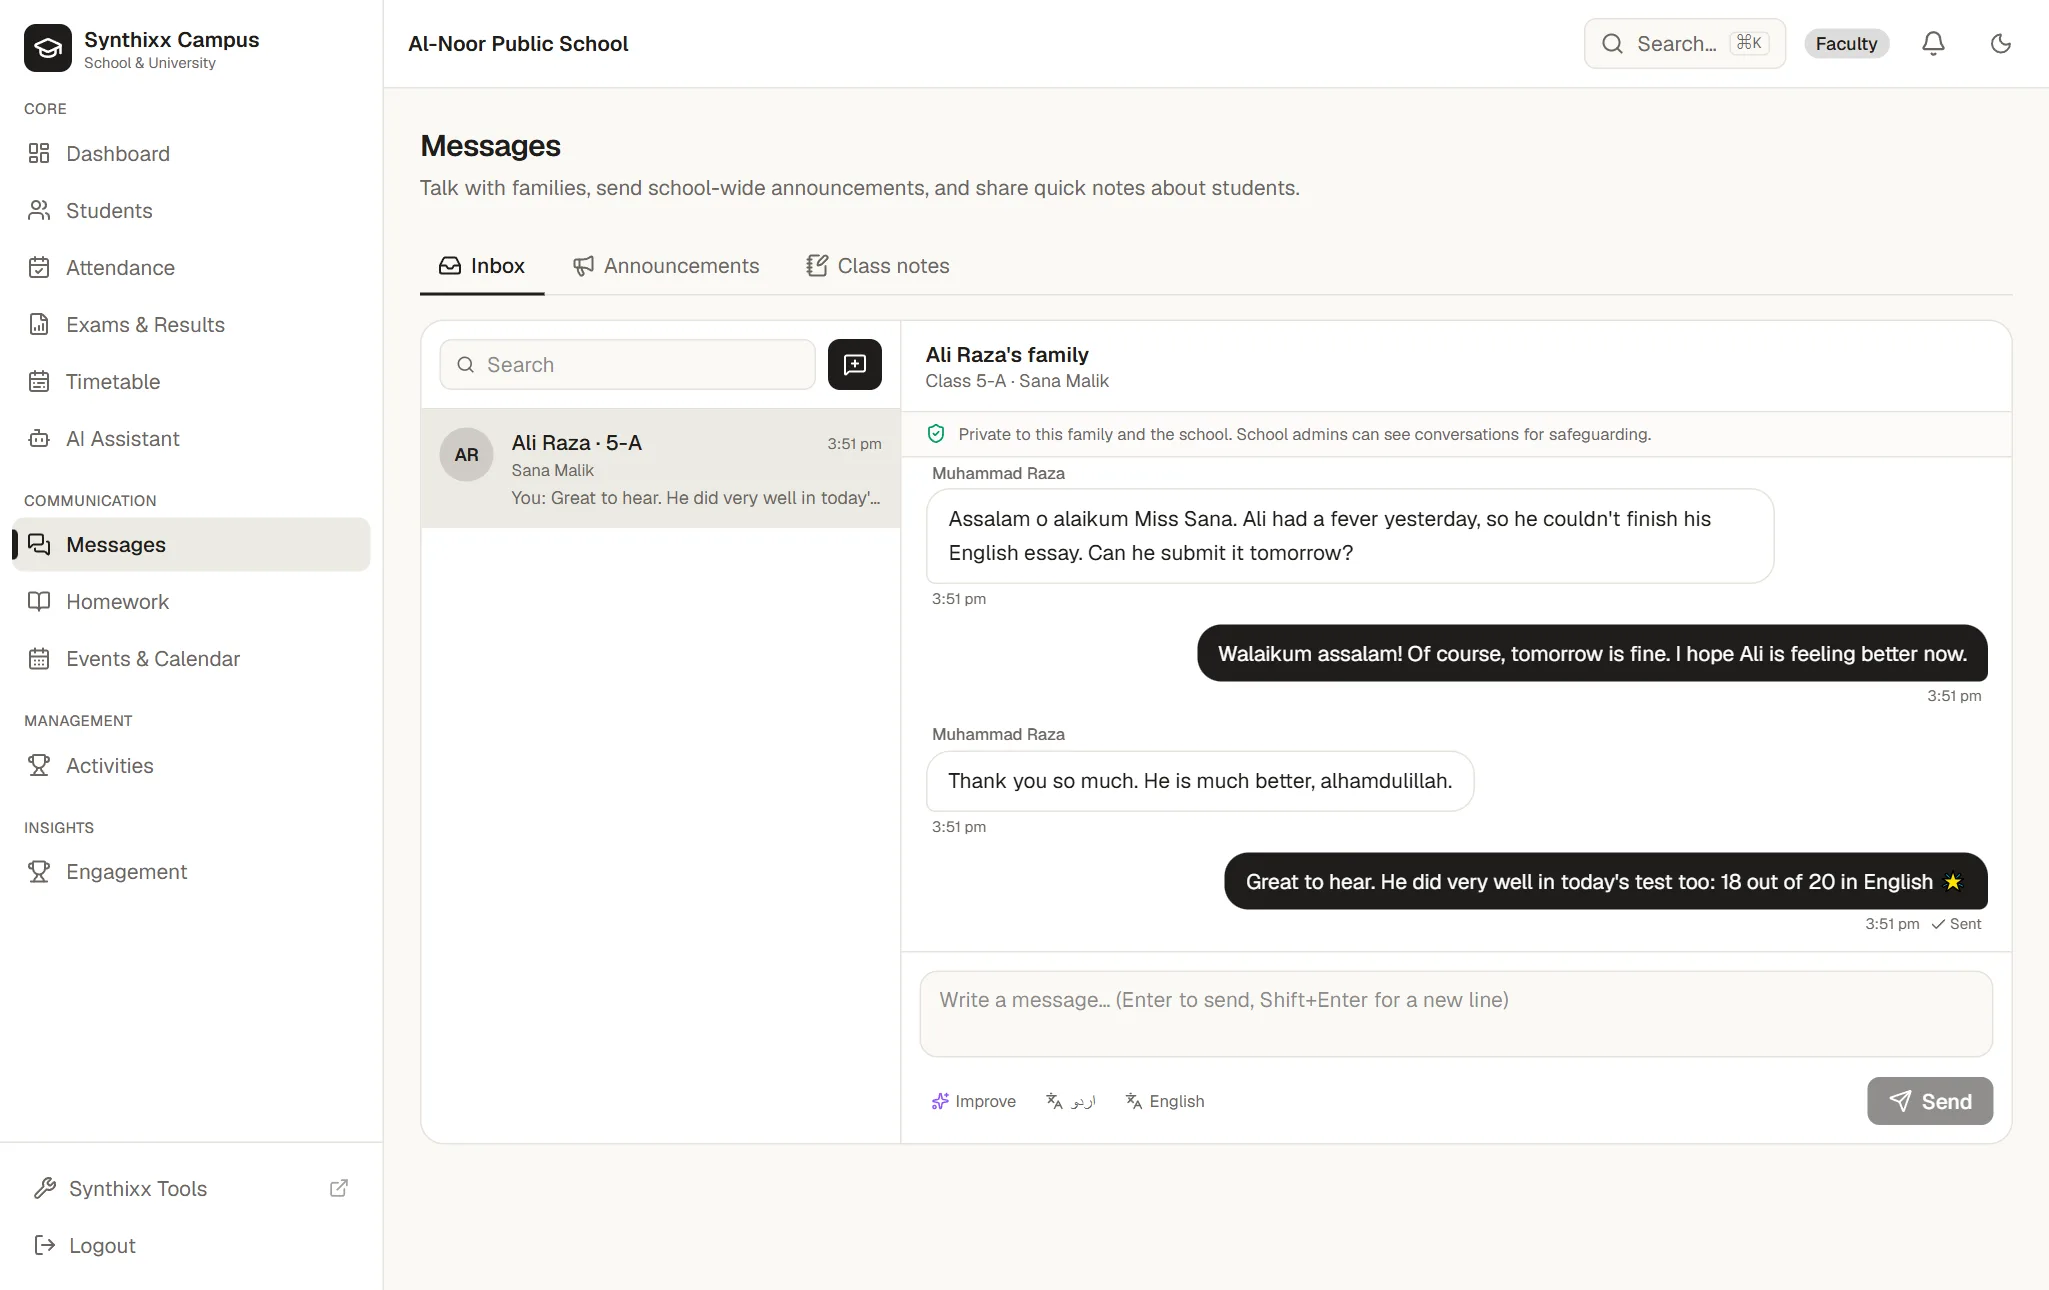Open the global Search bar in the header

pos(1685,43)
